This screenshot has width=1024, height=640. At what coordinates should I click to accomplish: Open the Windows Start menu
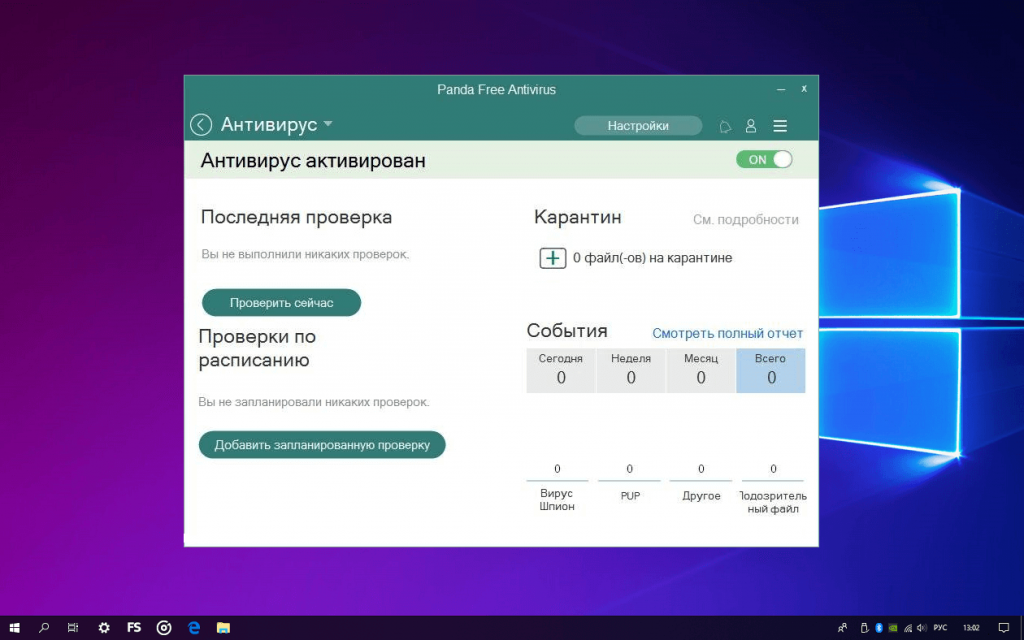click(x=14, y=628)
